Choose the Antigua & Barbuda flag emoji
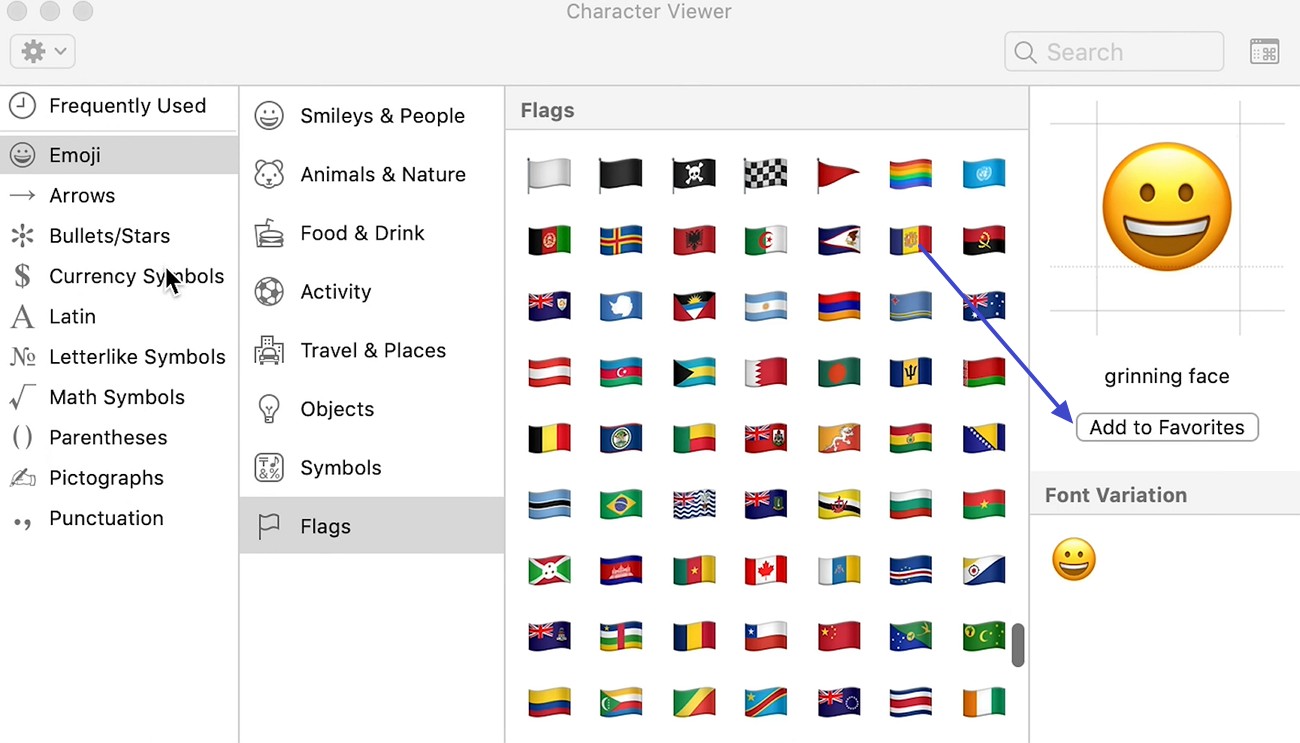Image resolution: width=1300 pixels, height=743 pixels. [x=693, y=306]
